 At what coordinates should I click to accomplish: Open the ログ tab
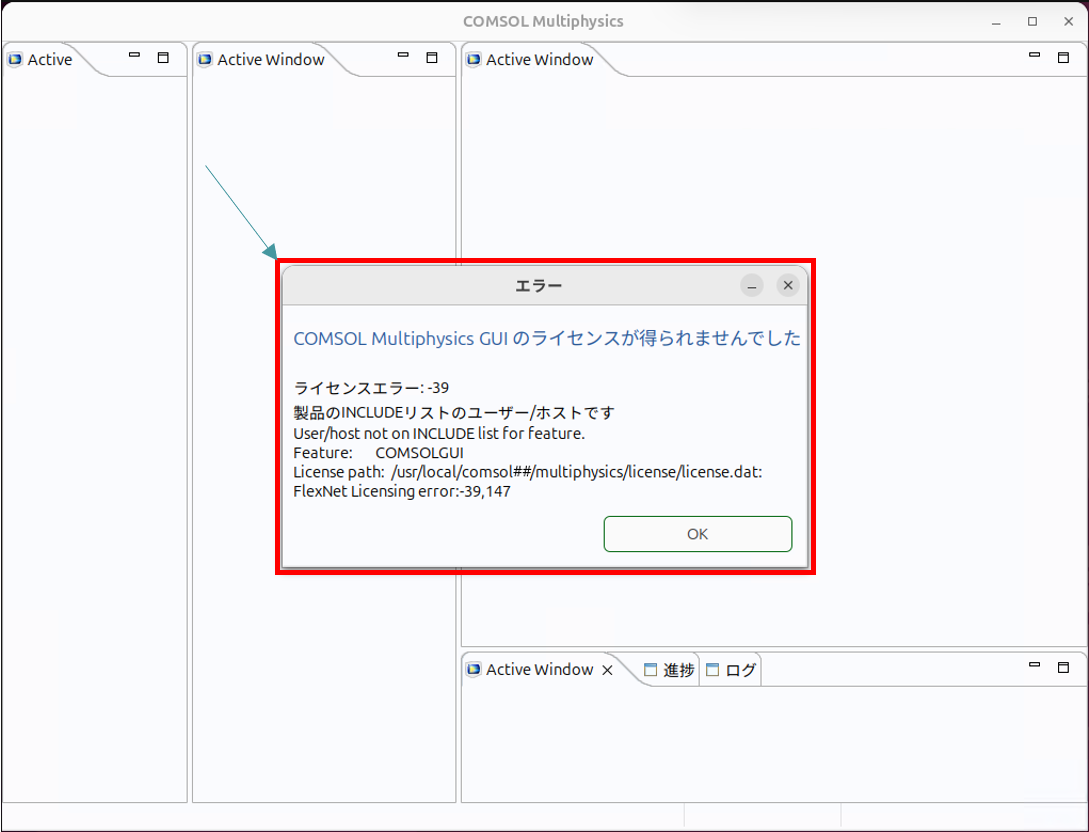732,671
